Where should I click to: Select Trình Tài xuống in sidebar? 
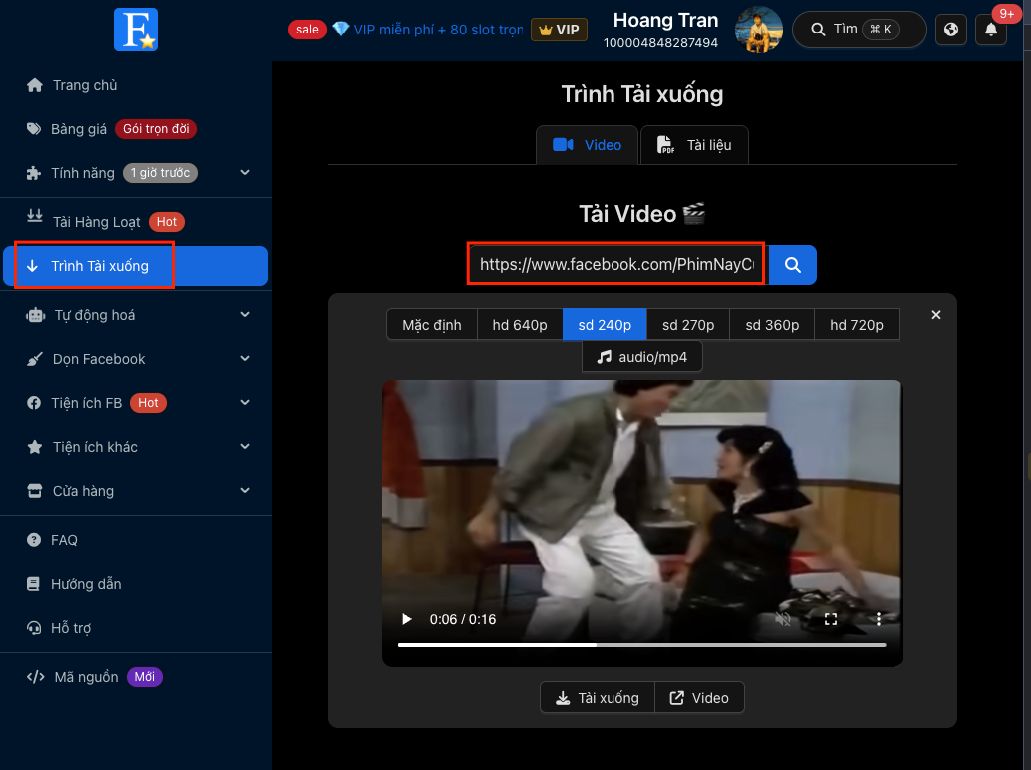(x=135, y=266)
